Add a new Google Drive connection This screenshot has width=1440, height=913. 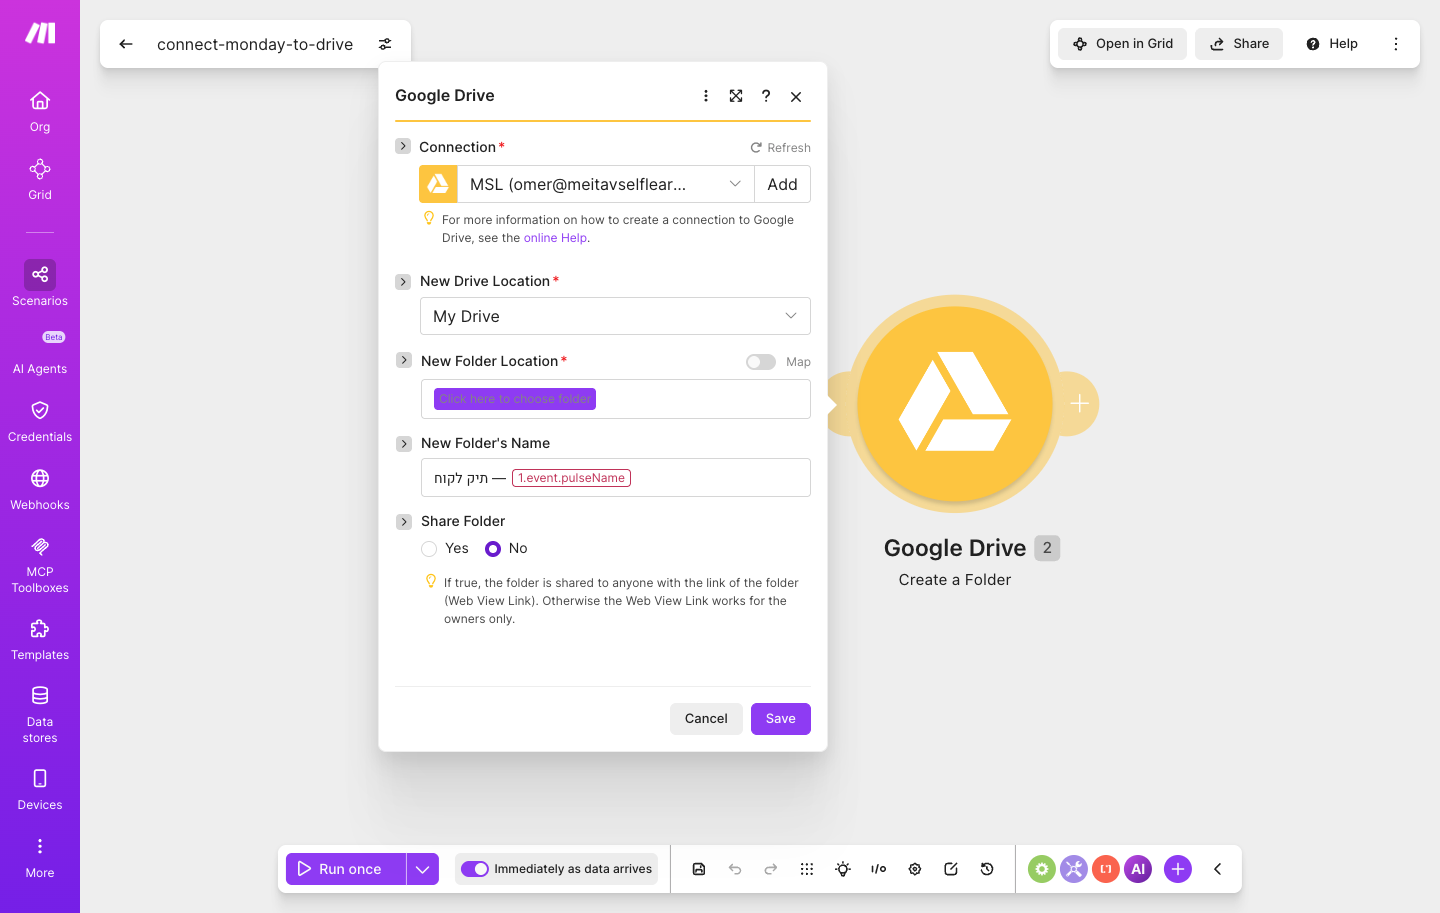[x=782, y=184]
